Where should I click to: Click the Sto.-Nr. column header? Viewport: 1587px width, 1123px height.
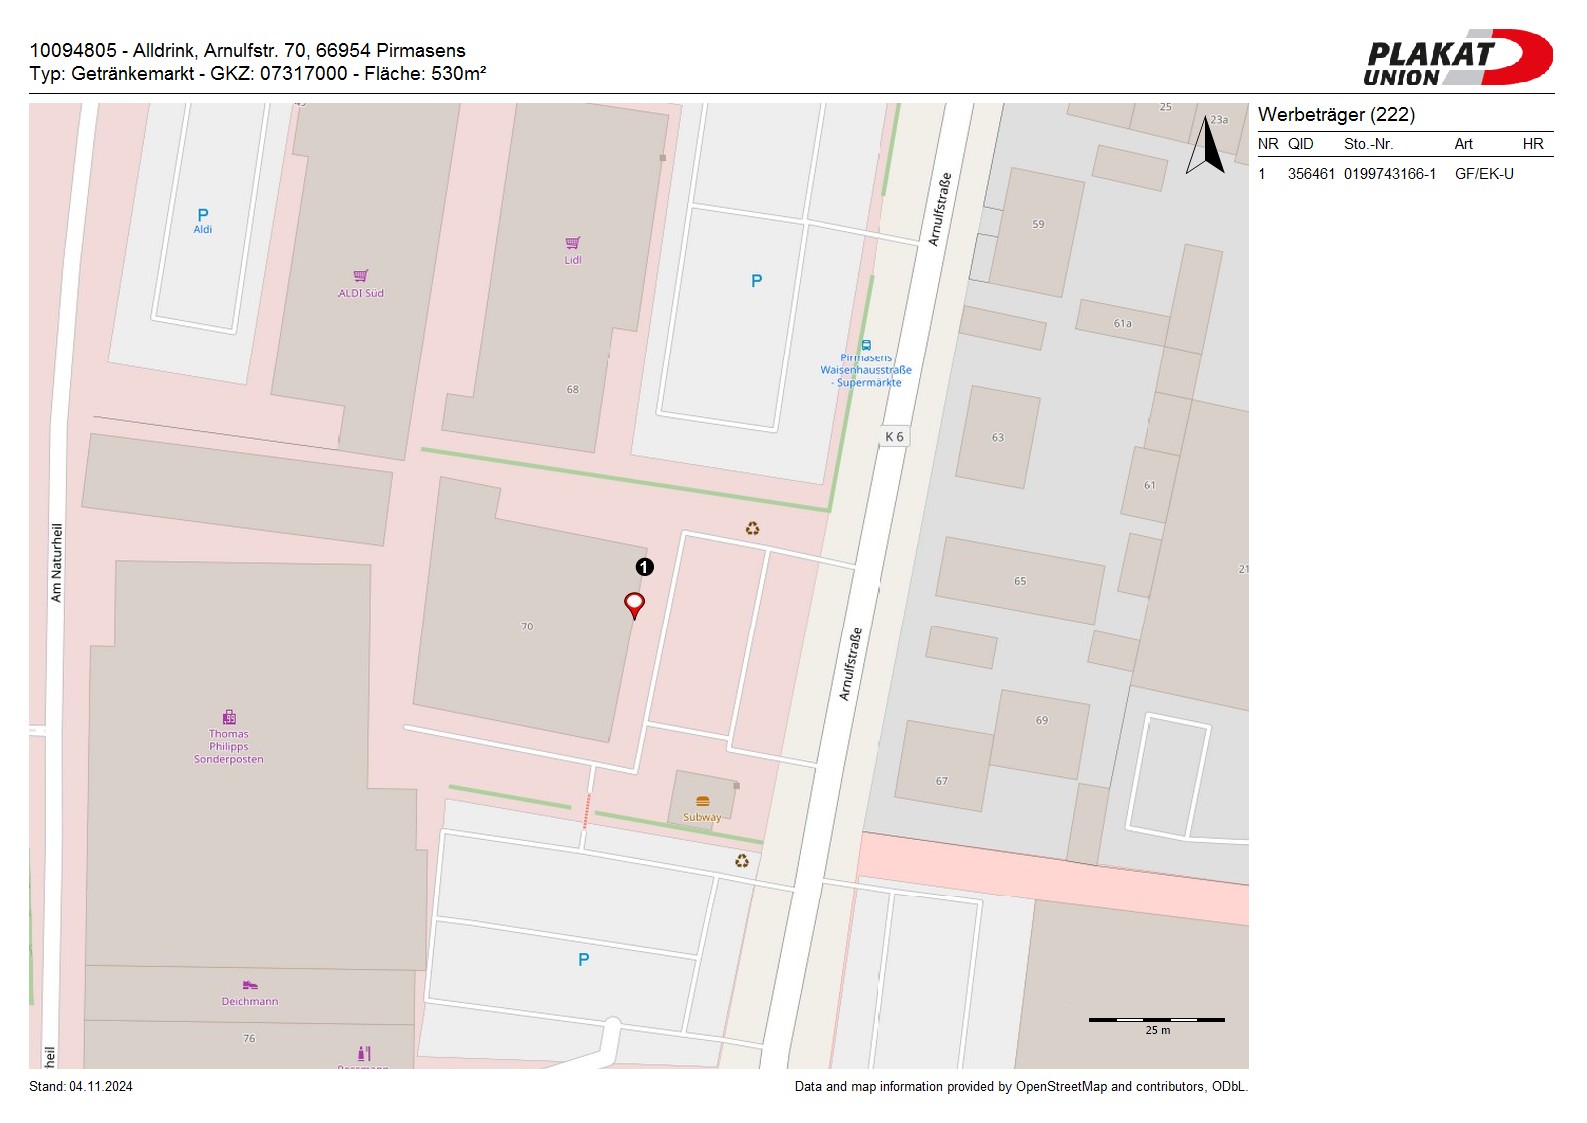1368,144
